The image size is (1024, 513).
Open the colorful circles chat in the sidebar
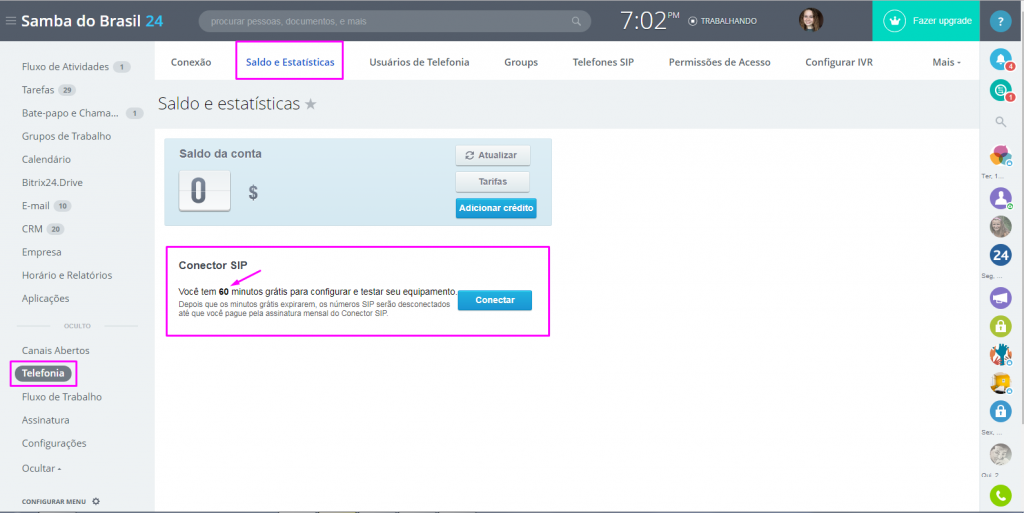tap(1000, 155)
